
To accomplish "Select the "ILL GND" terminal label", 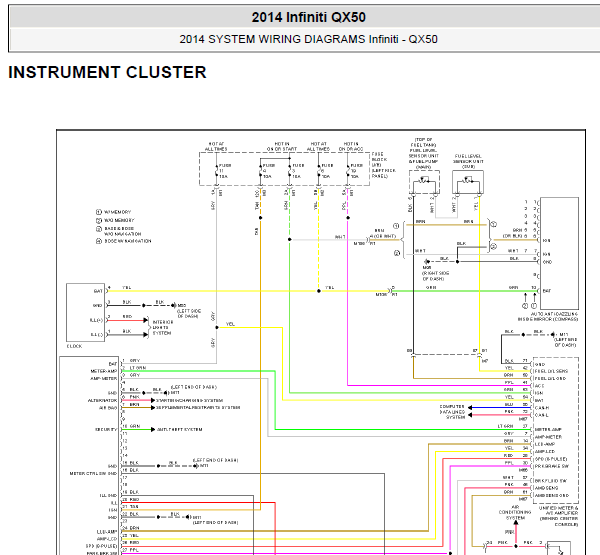I will pyautogui.click(x=108, y=495).
